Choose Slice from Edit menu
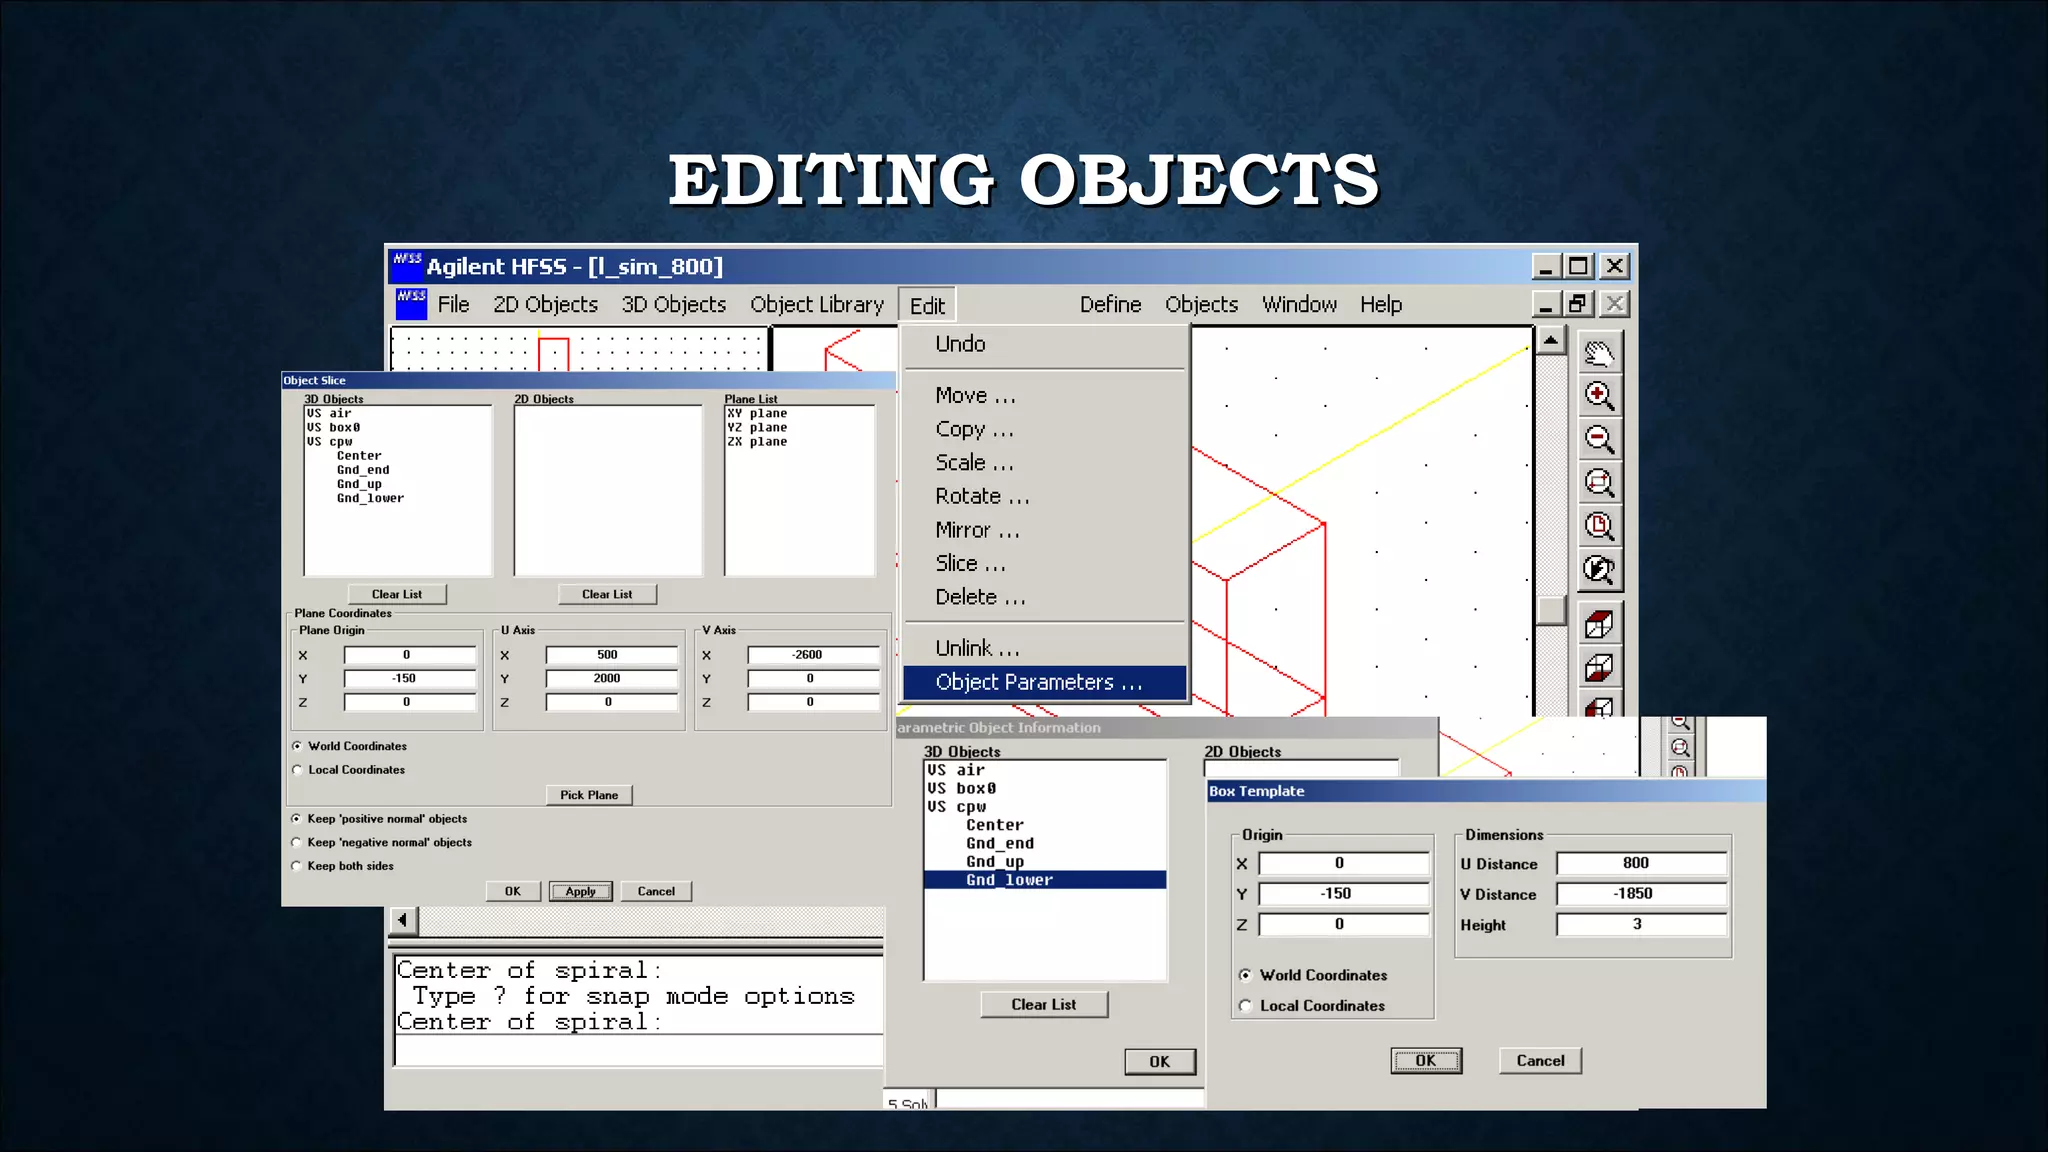Viewport: 2048px width, 1152px height. coord(1045,563)
